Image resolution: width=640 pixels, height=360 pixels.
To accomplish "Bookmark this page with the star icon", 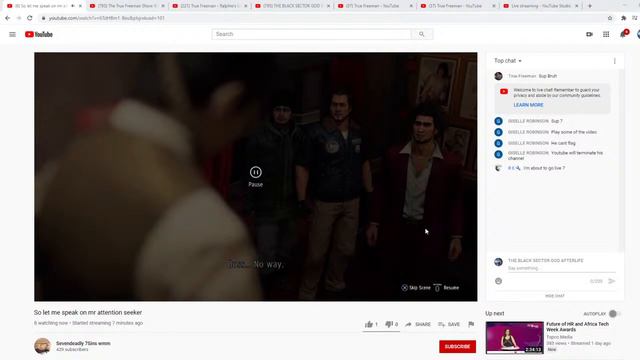I will point(610,18).
